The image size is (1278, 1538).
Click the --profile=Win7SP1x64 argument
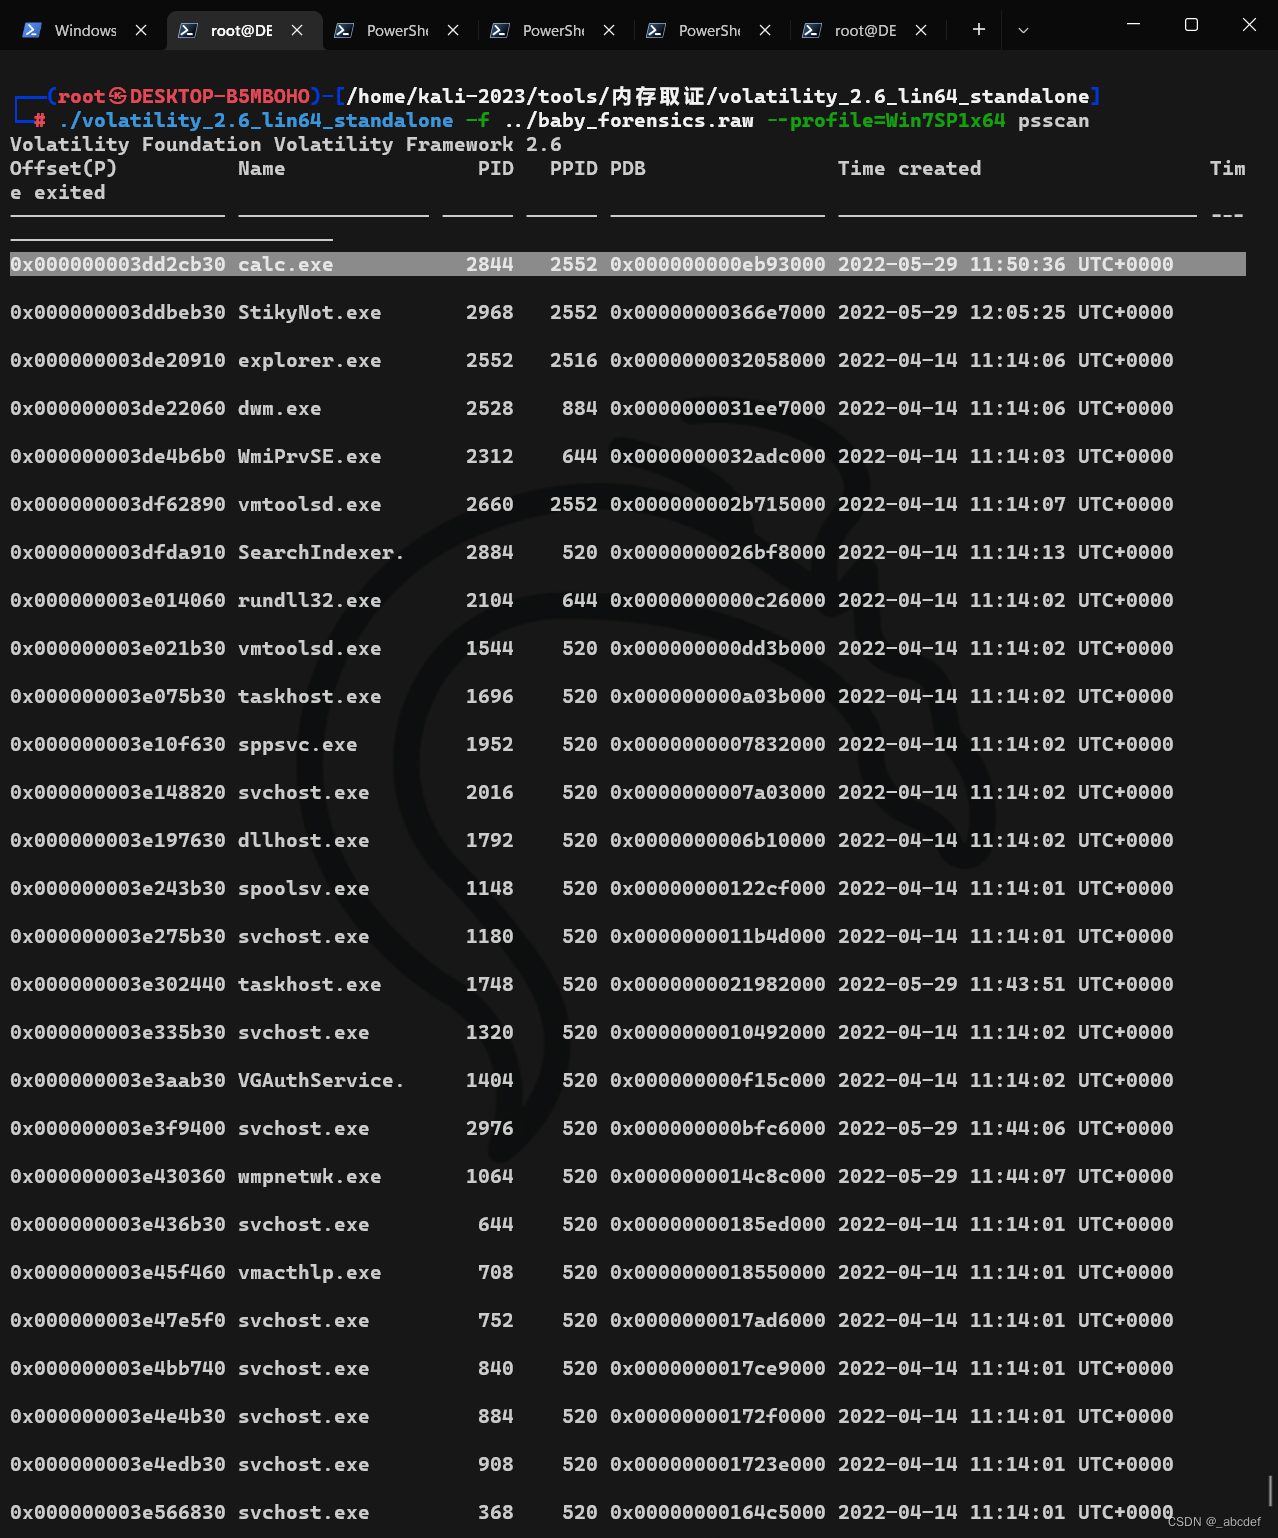coord(886,120)
